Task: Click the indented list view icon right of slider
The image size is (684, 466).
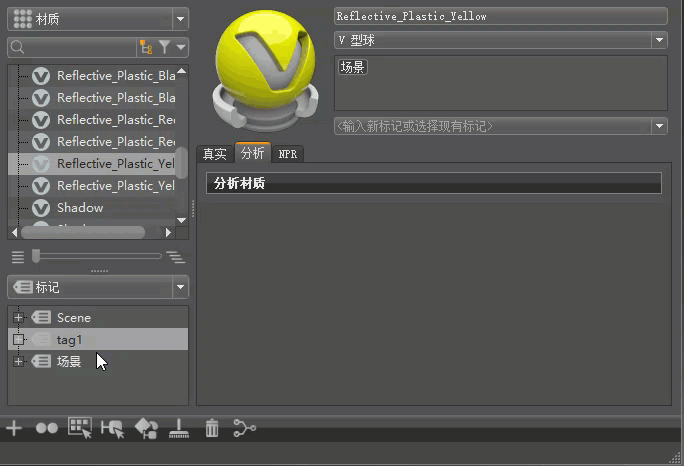Action: 176,257
